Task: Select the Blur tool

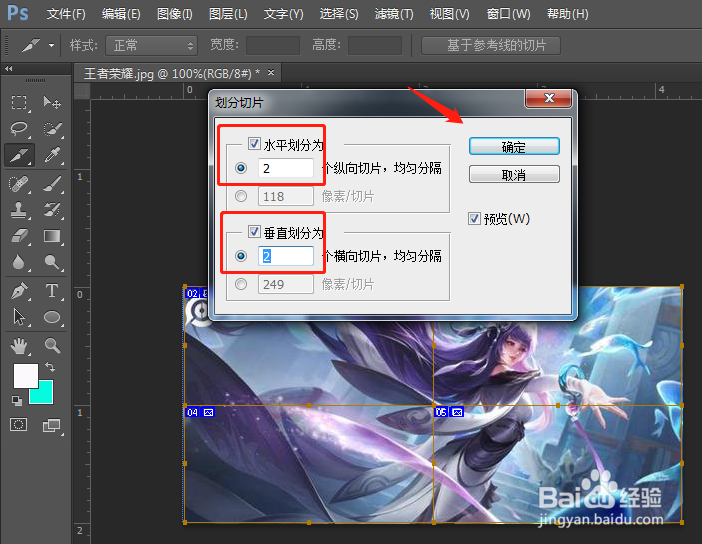Action: 19,262
